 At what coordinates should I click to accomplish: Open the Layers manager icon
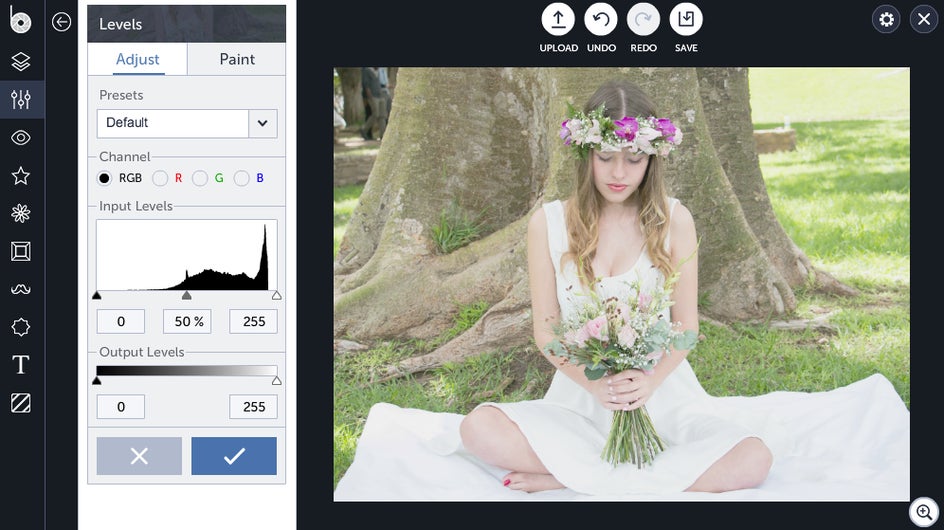pyautogui.click(x=20, y=61)
